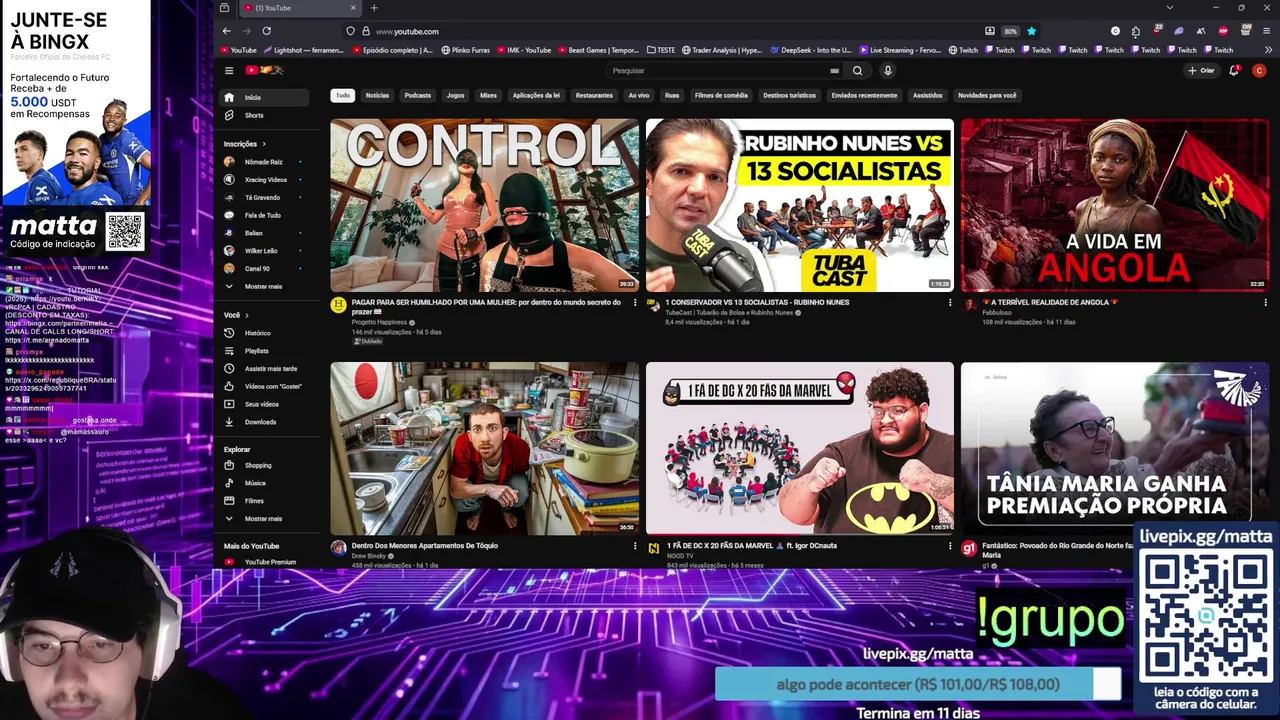Open more options for PAGAR PARA SER HUMILHADO video
The width and height of the screenshot is (1280, 720).
coord(634,303)
